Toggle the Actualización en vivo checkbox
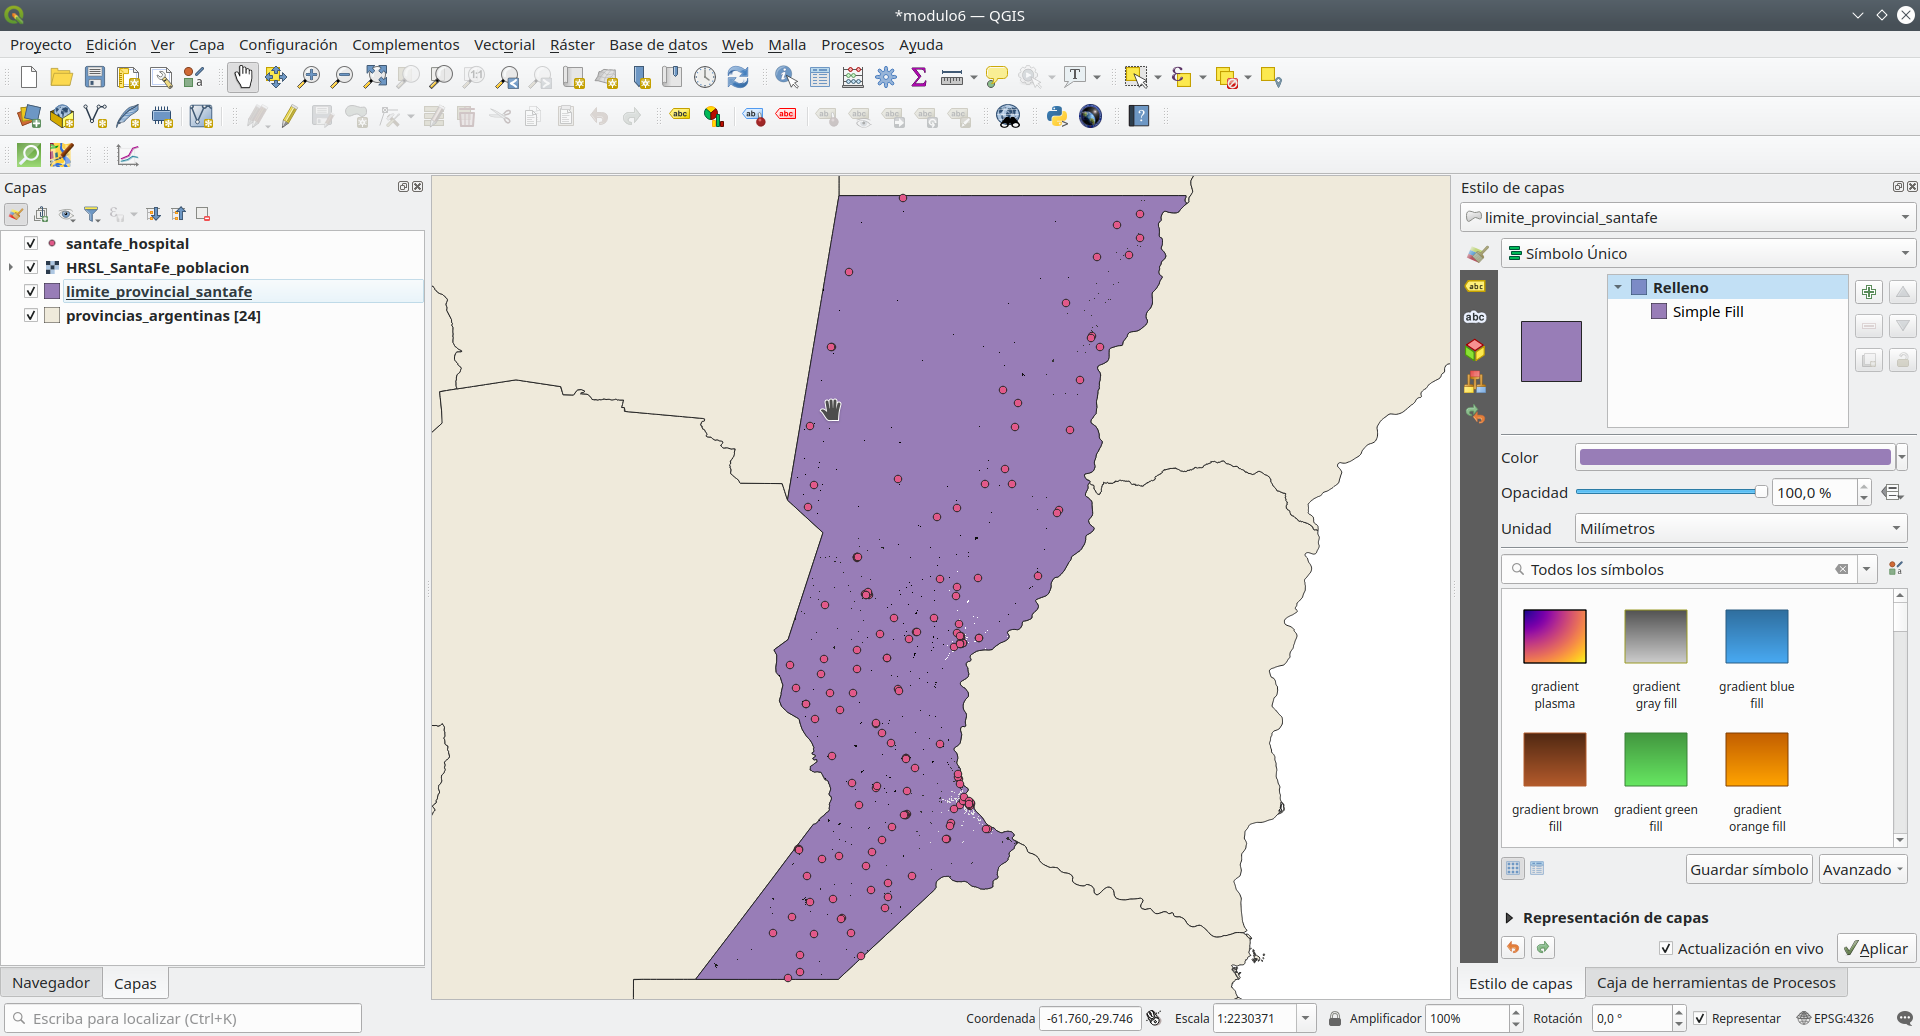 (x=1666, y=948)
